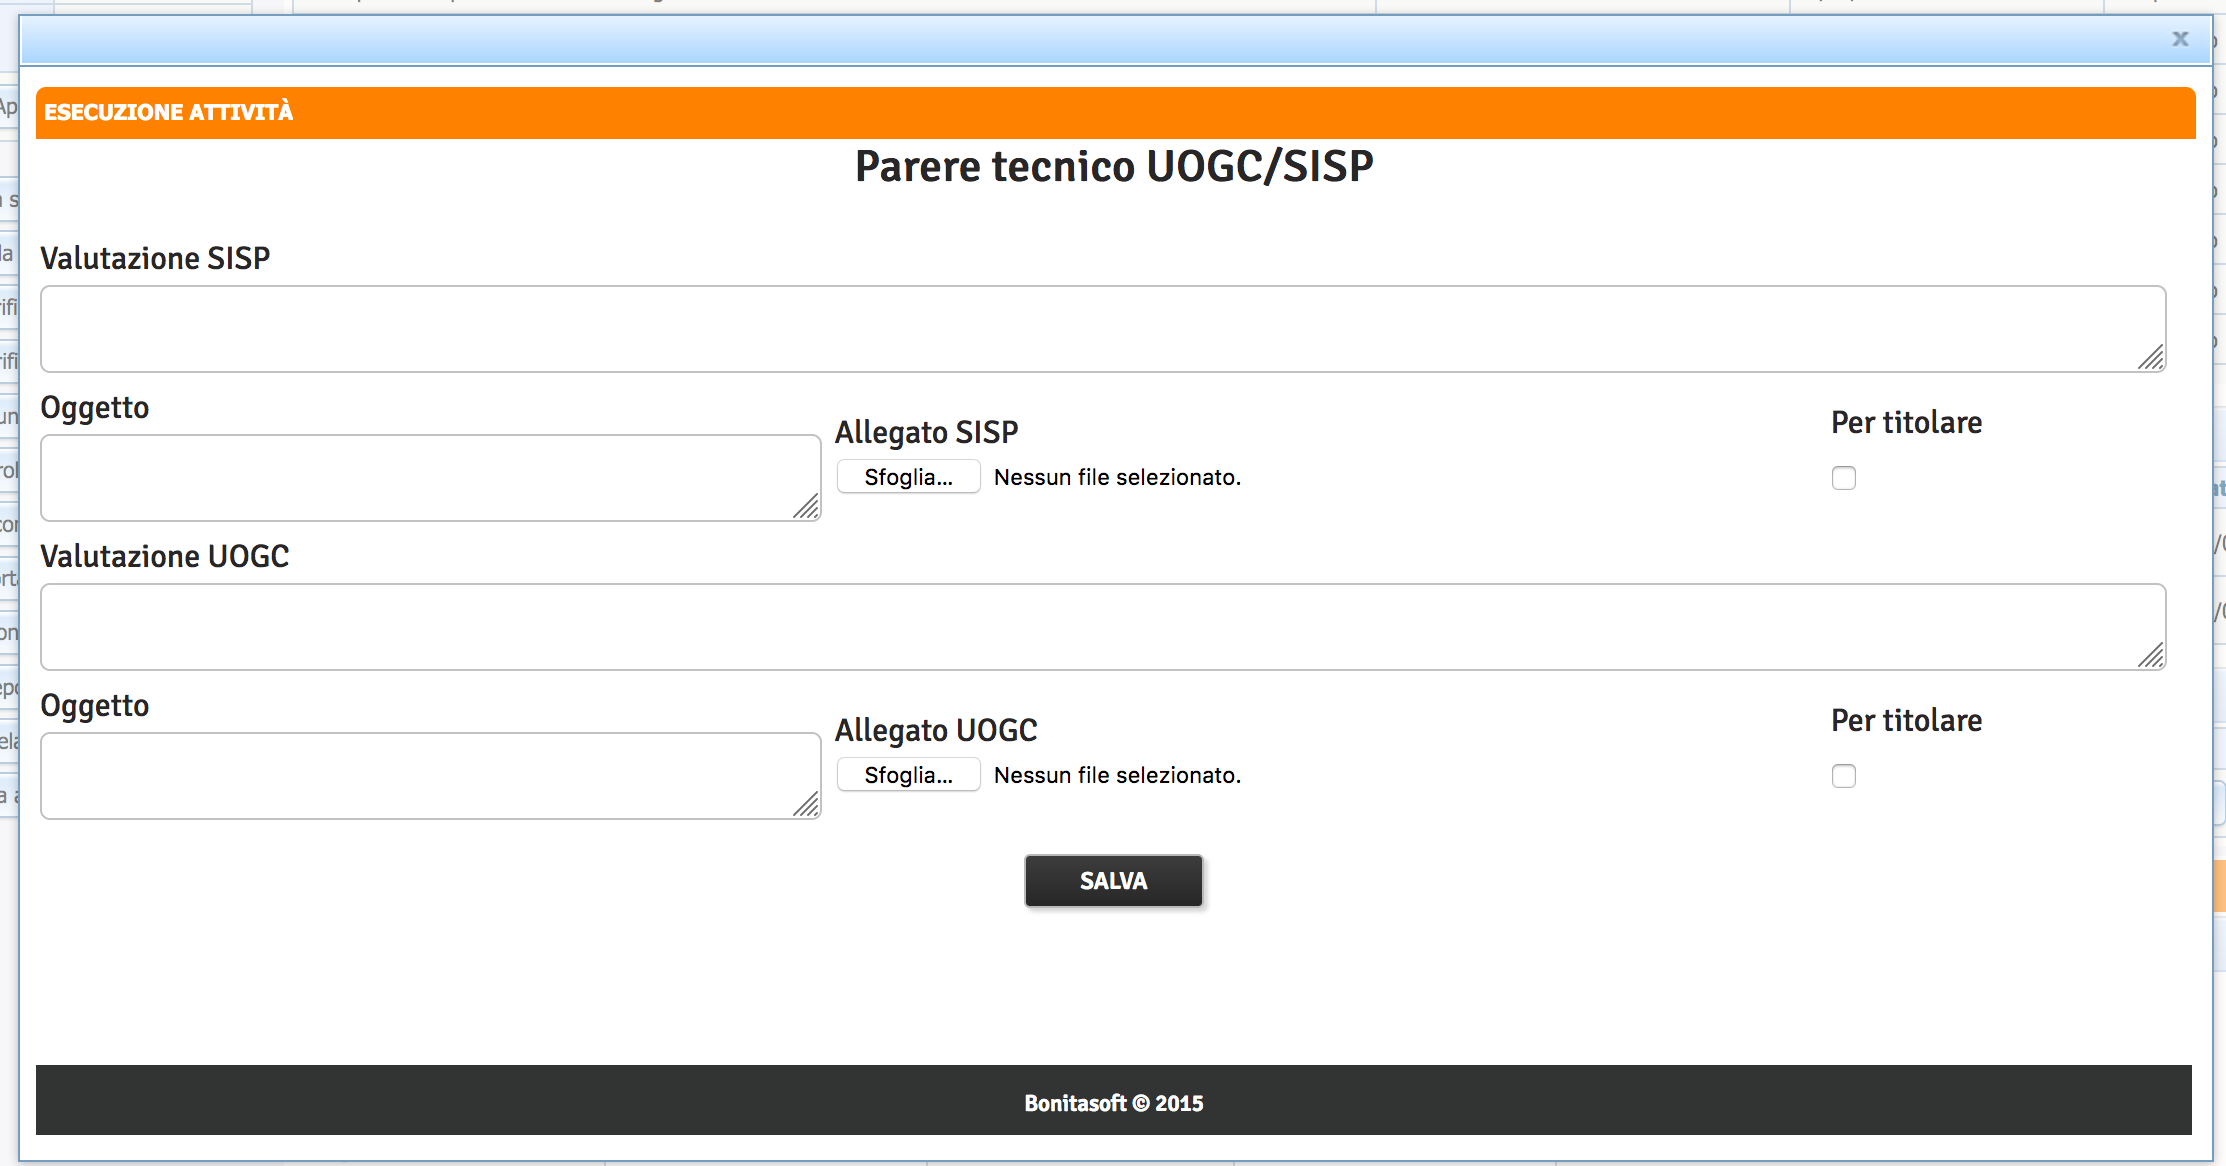Tick Per titolare checkbox for Allegato UOGC

tap(1844, 776)
